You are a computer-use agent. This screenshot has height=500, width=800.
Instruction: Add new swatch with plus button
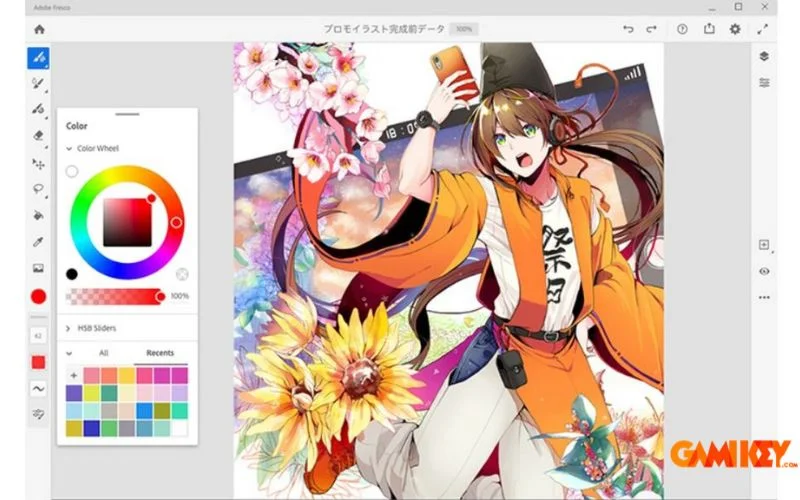[74, 375]
